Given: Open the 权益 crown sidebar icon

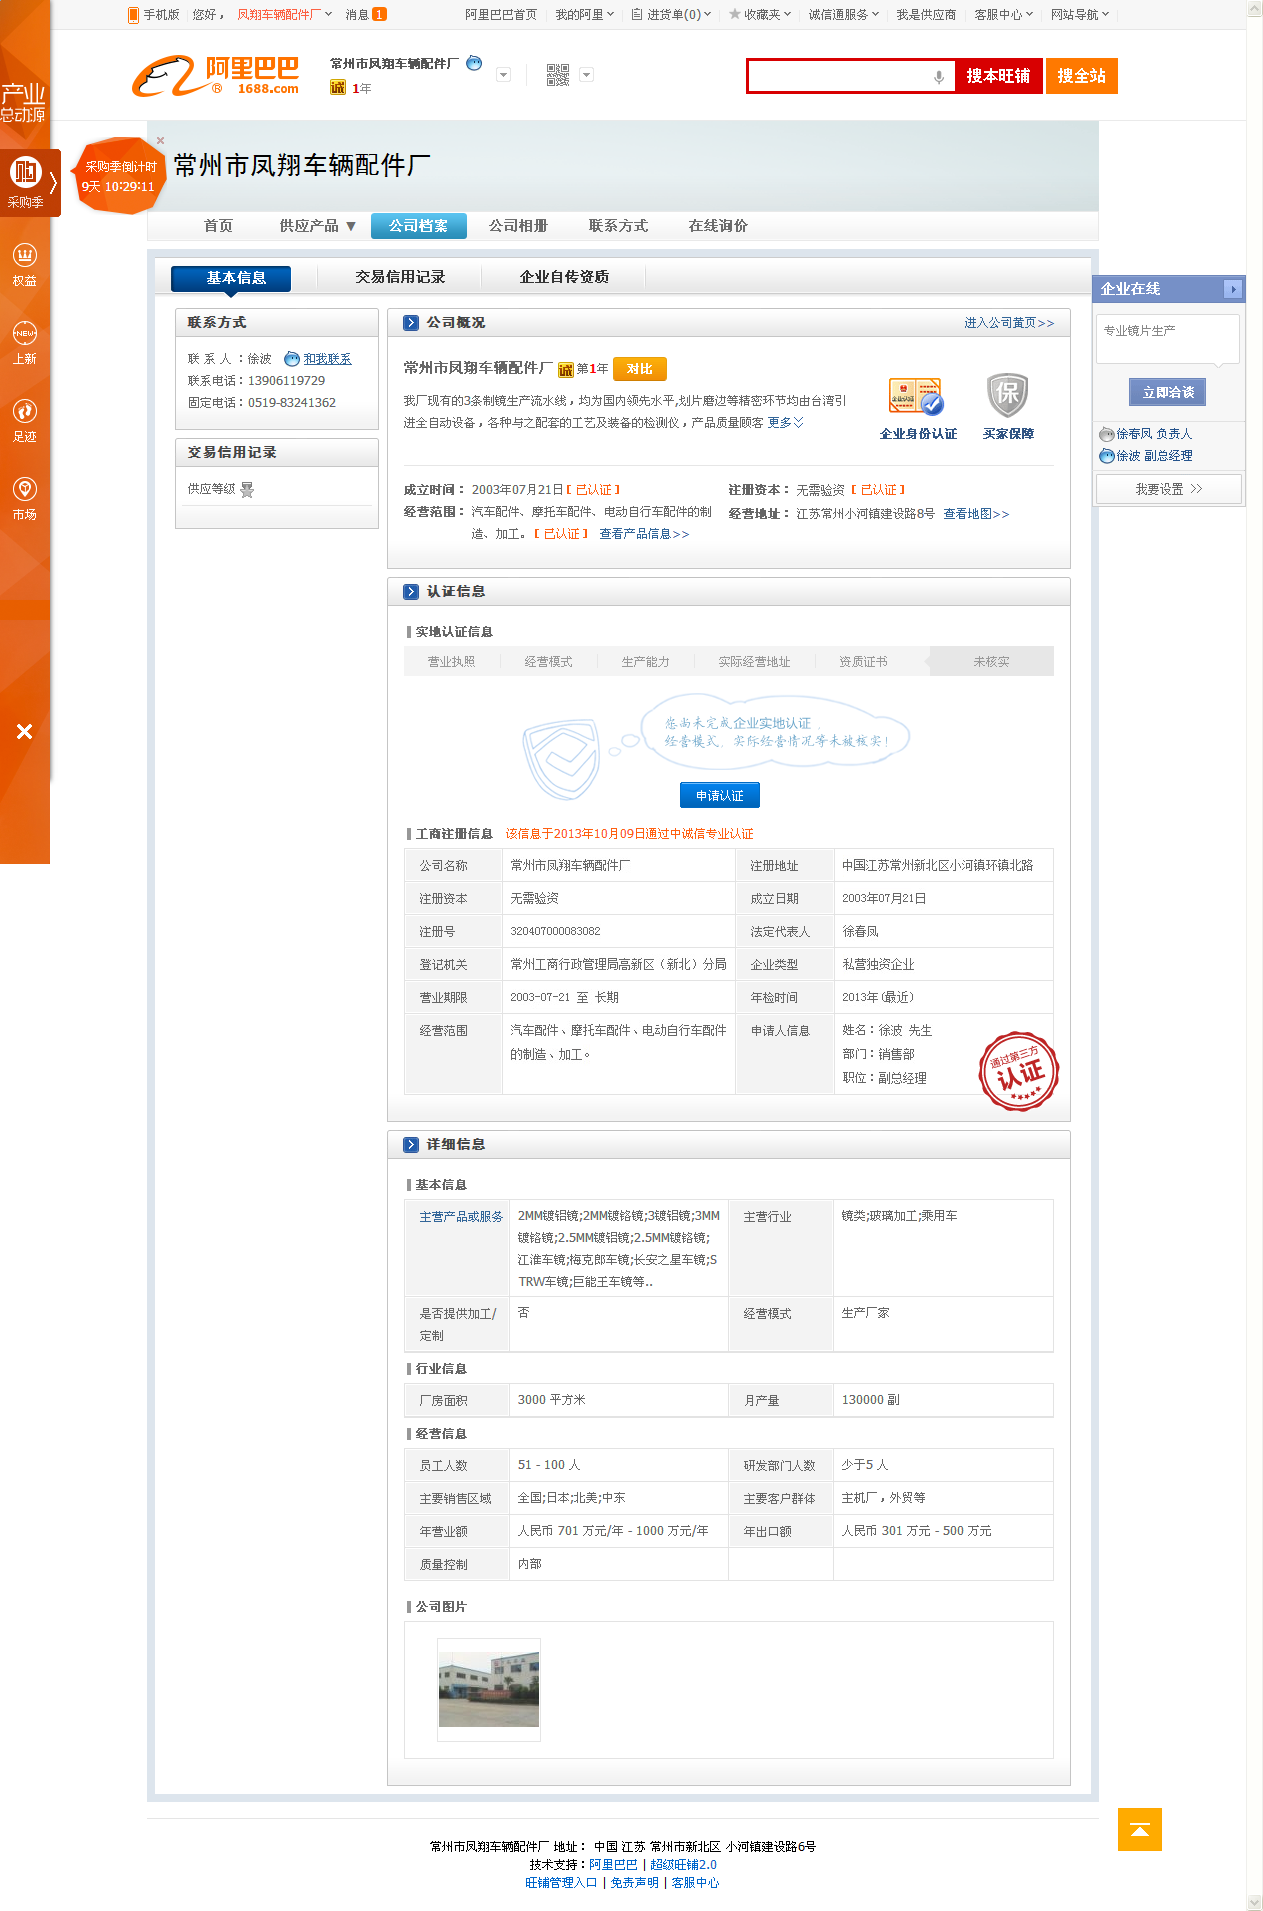Looking at the screenshot, I should (x=25, y=265).
